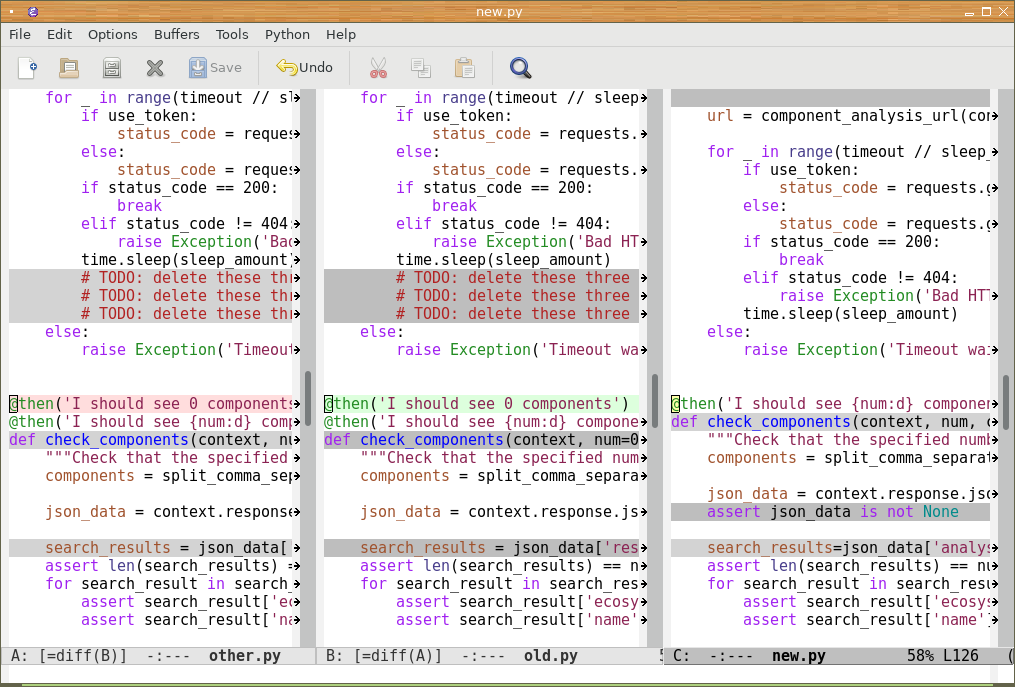Click the other.py buffer name in mode line

pos(244,656)
